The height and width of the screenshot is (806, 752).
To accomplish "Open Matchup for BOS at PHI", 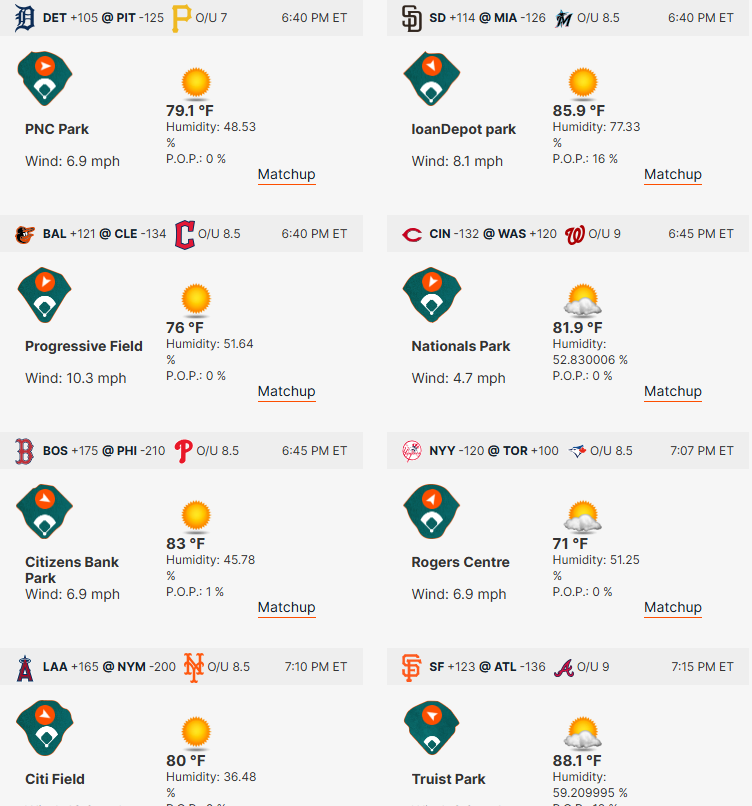I will (x=286, y=607).
